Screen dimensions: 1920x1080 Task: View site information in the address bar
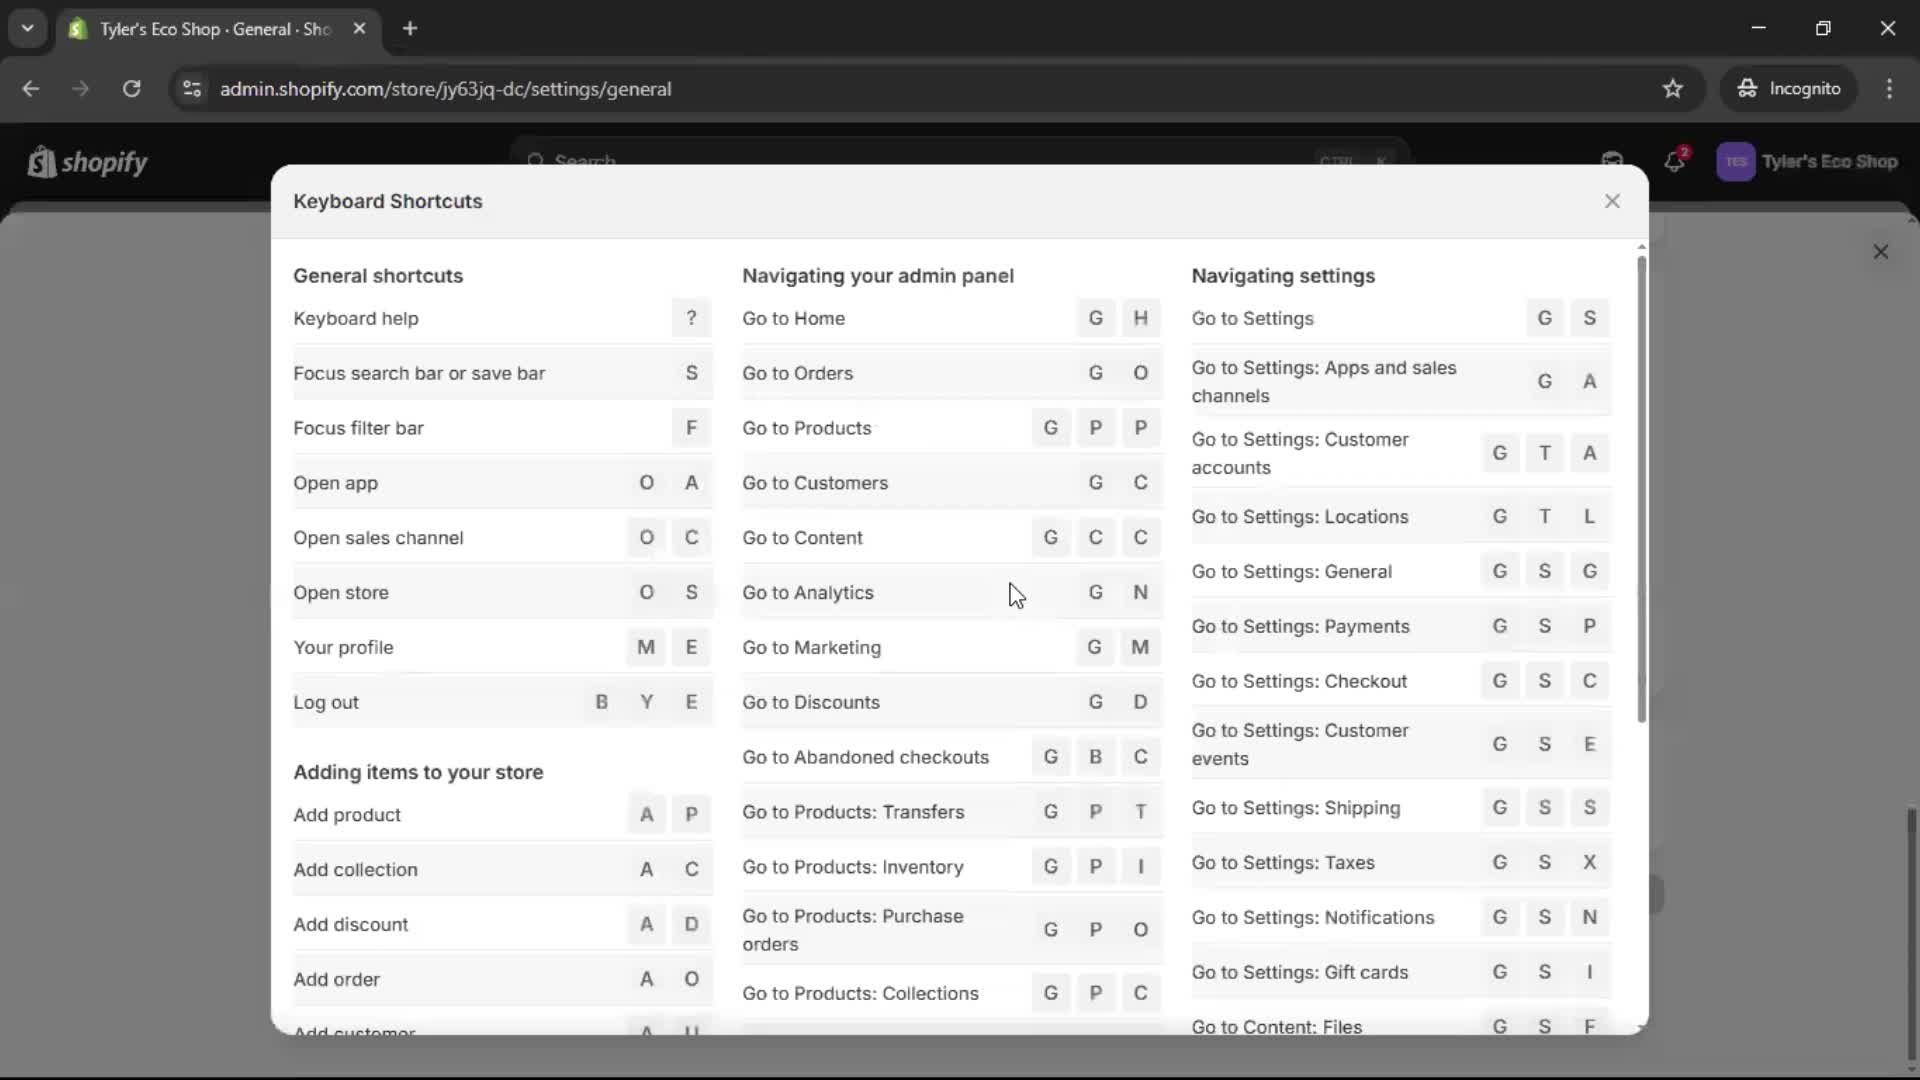pos(191,88)
